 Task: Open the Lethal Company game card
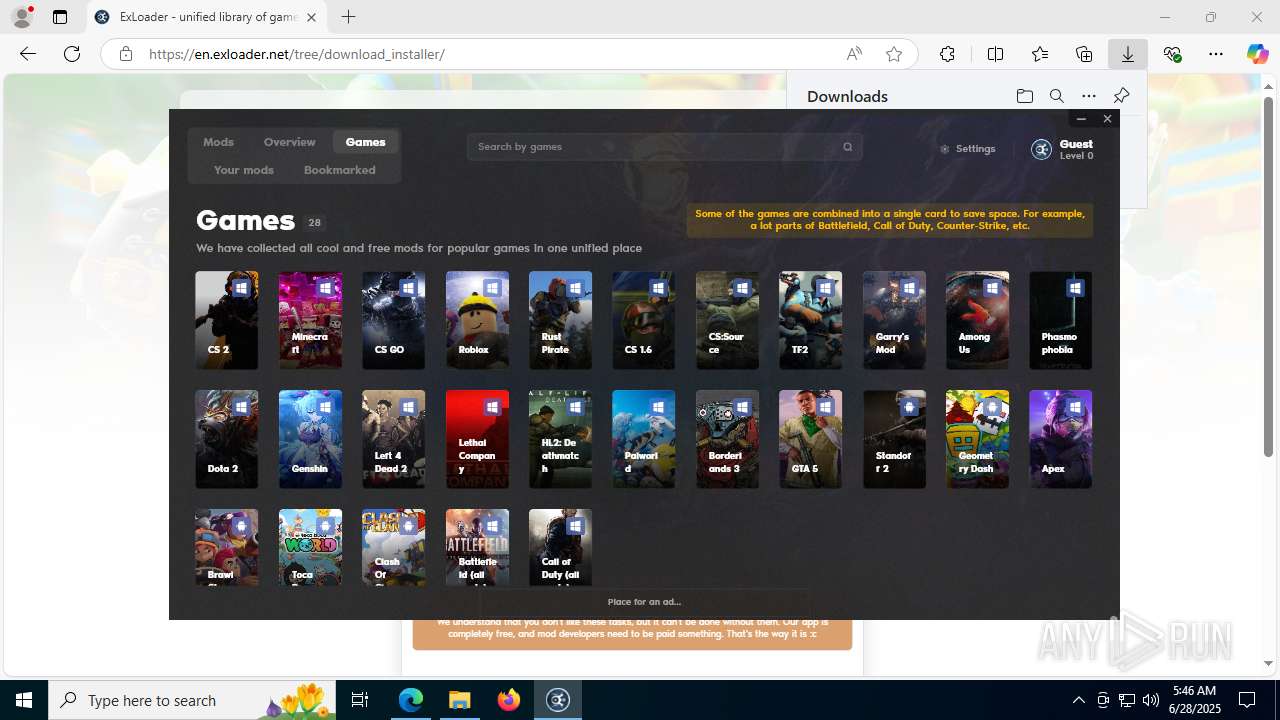(477, 439)
